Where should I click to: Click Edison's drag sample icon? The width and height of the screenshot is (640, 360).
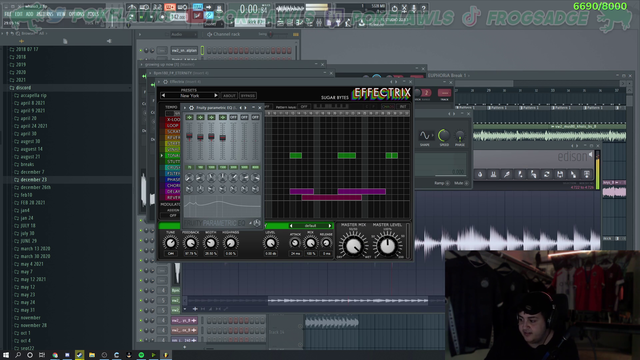point(573,174)
